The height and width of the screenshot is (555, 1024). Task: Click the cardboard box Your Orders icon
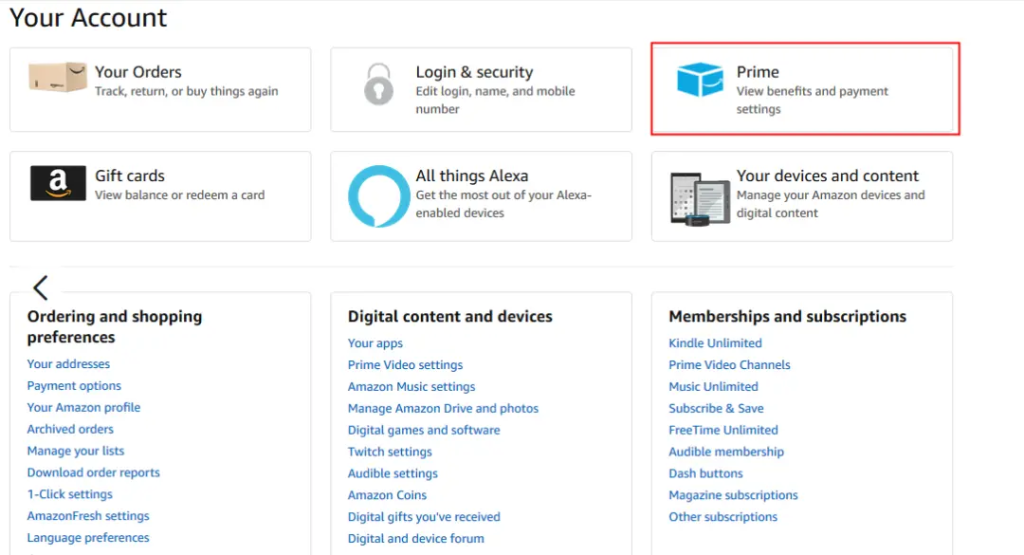(57, 77)
